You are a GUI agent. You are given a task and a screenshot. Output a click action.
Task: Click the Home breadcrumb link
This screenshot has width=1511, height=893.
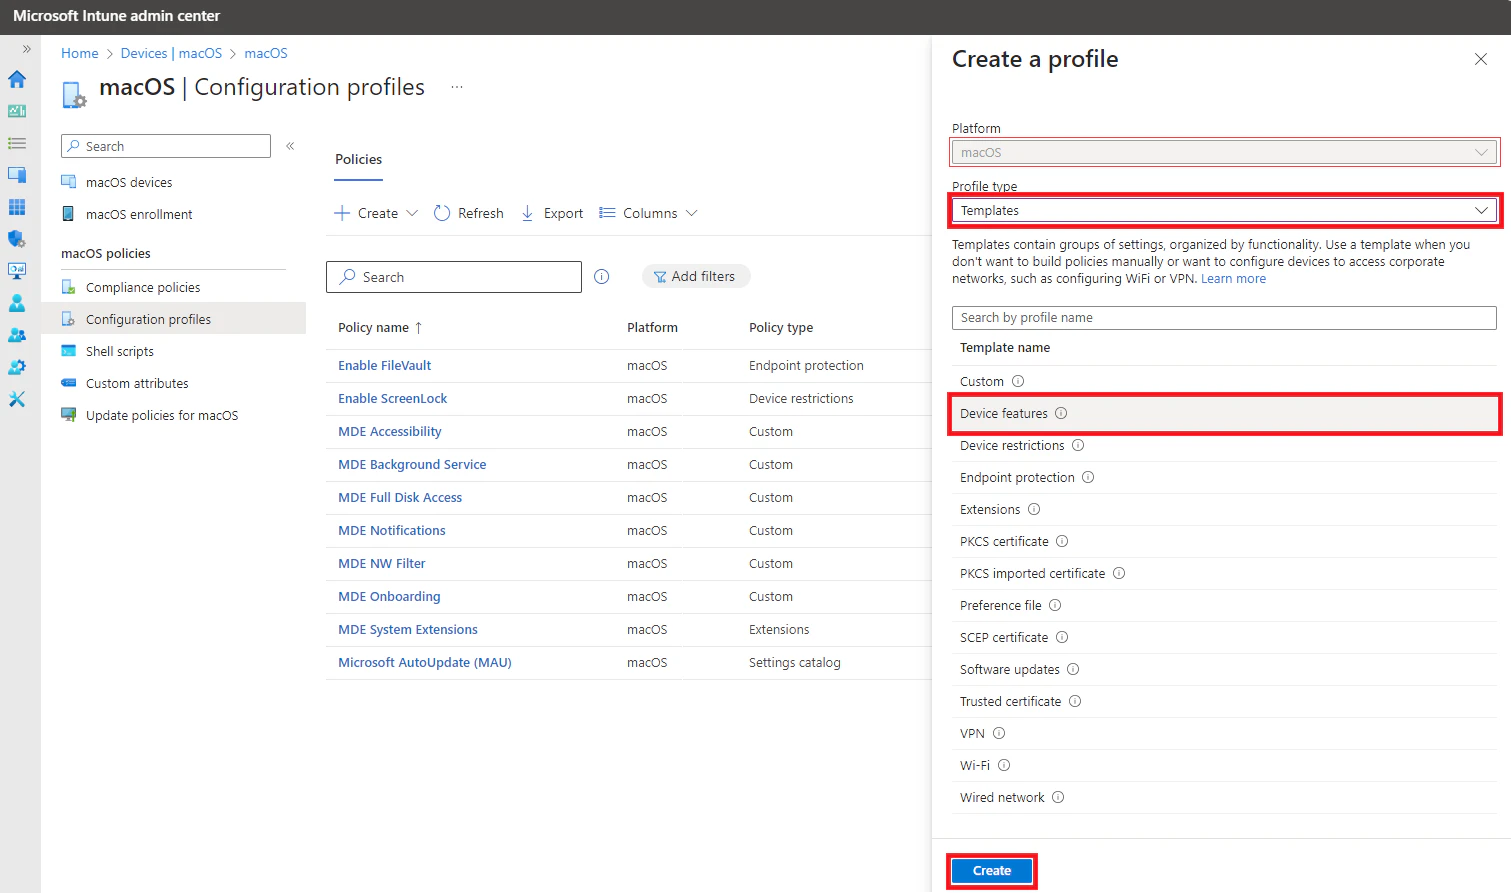tap(80, 53)
